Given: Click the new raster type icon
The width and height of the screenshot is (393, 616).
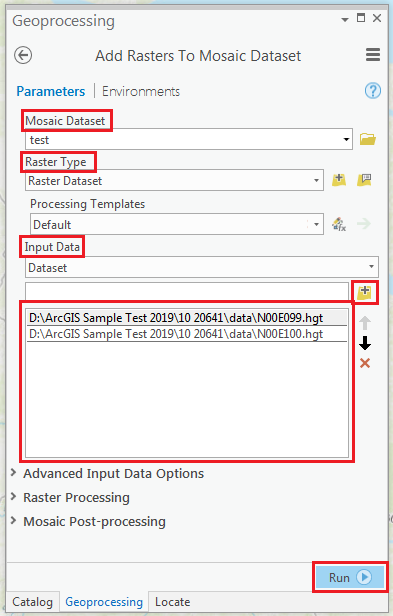Looking at the screenshot, I should coord(339,180).
